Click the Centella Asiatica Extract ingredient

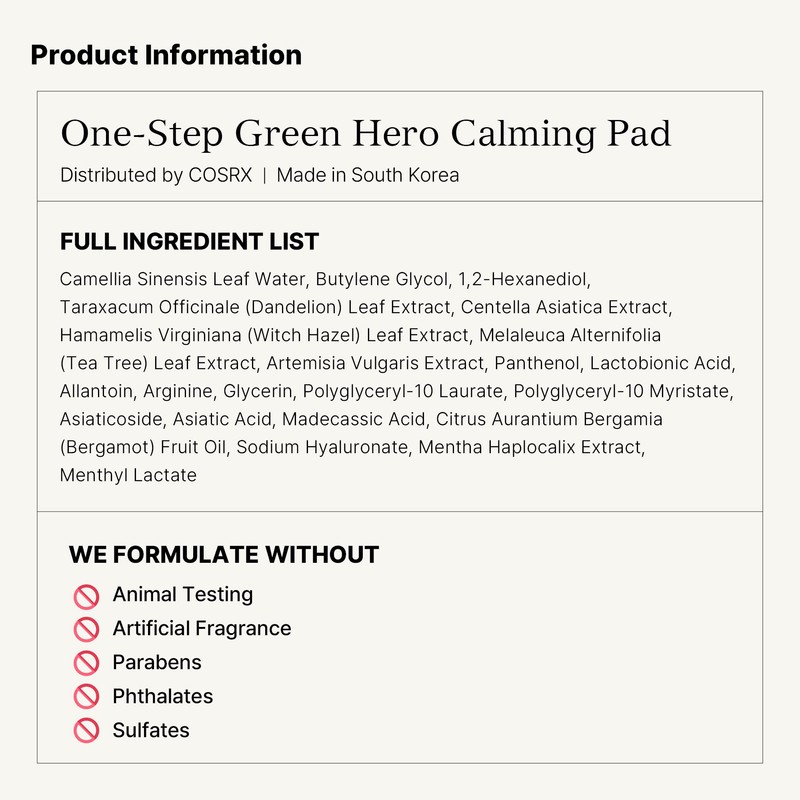pos(566,306)
